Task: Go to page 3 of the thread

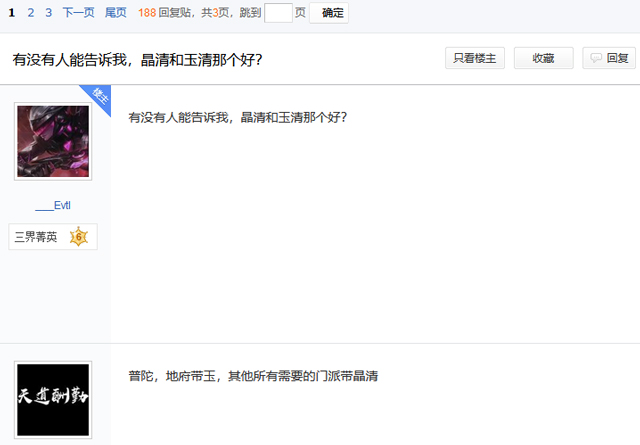Action: (49, 13)
